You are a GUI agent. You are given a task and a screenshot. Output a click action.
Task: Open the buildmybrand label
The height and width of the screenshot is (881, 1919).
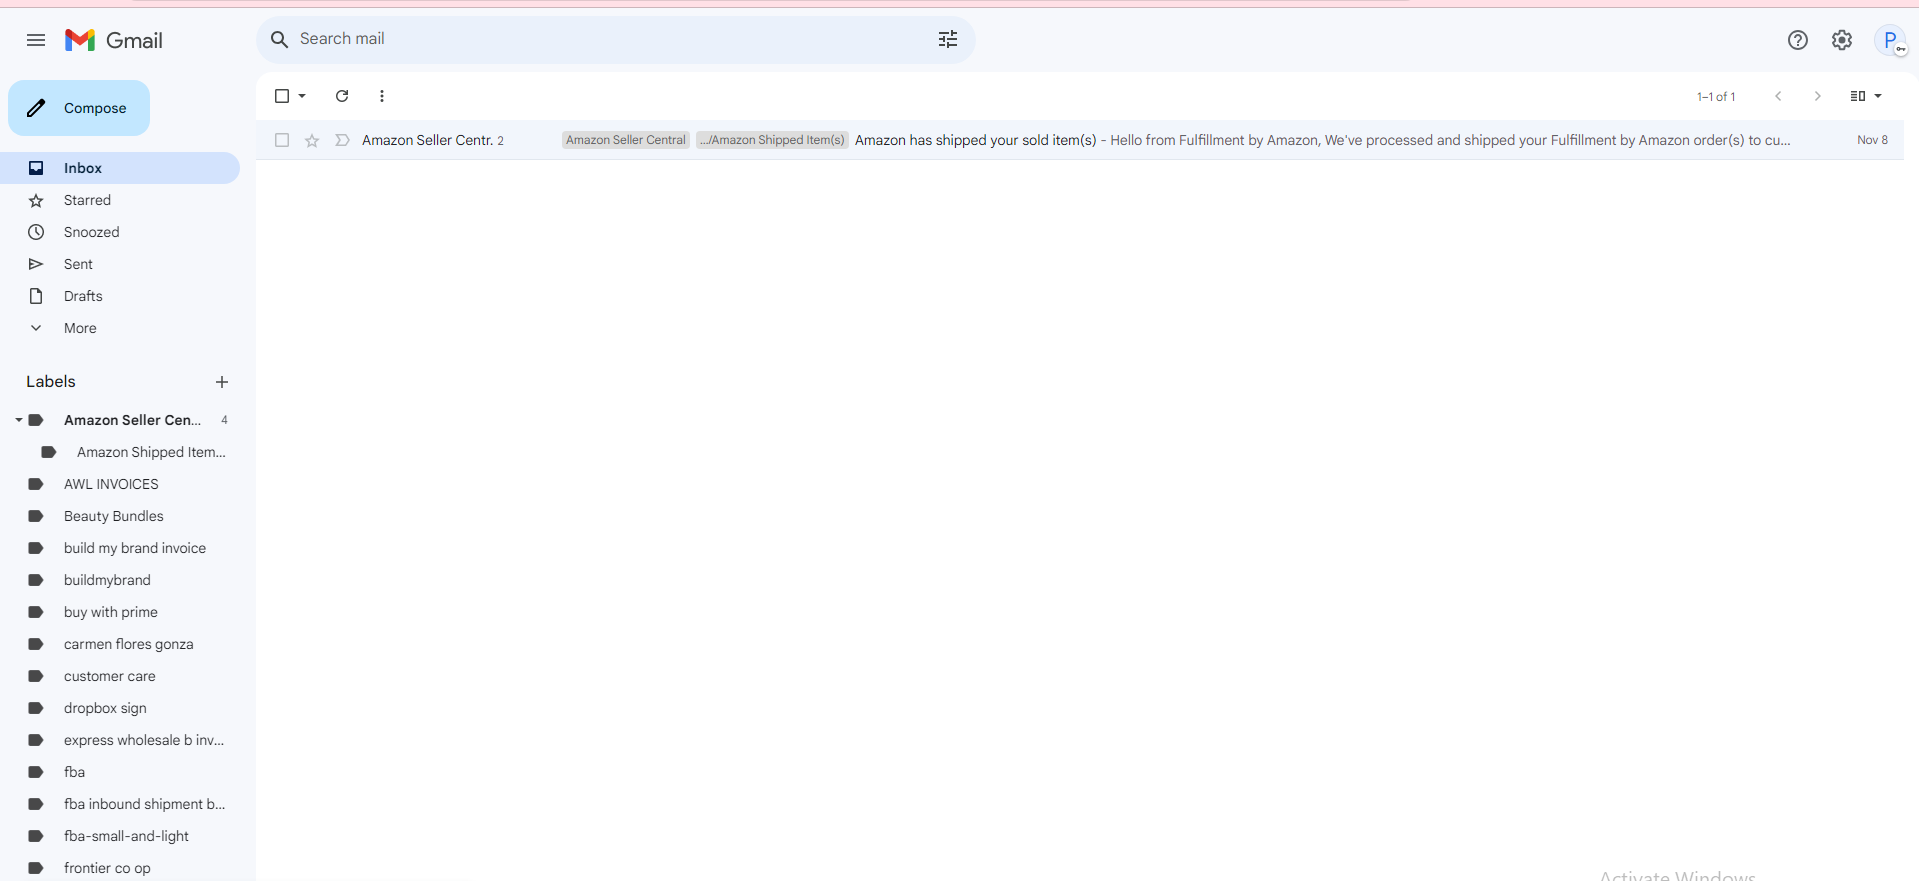pyautogui.click(x=107, y=580)
